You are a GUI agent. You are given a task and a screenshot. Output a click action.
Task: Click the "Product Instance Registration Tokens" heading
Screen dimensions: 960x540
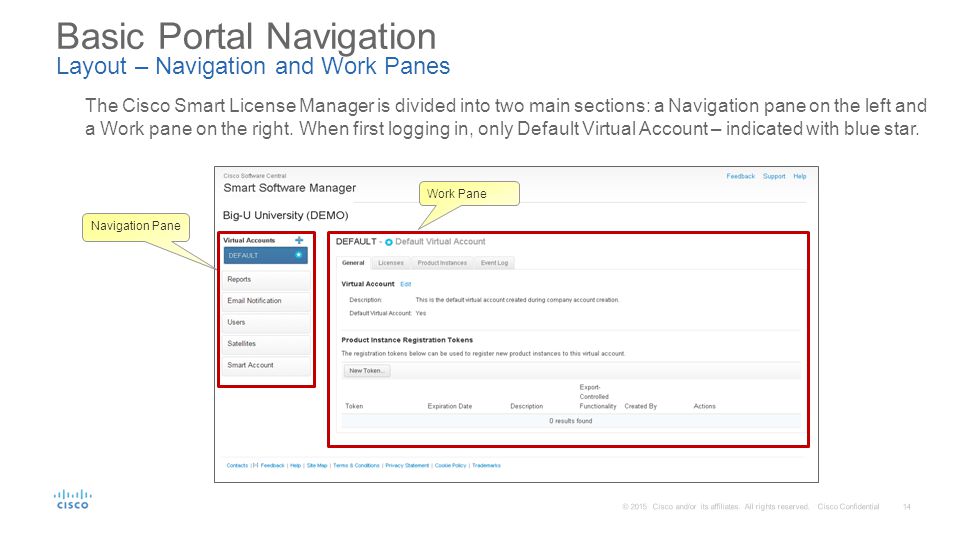[x=407, y=340]
